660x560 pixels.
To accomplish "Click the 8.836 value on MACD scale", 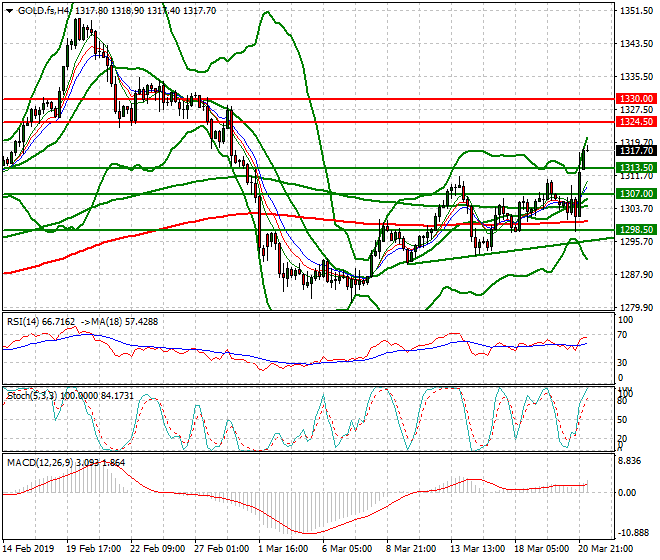I will (630, 461).
